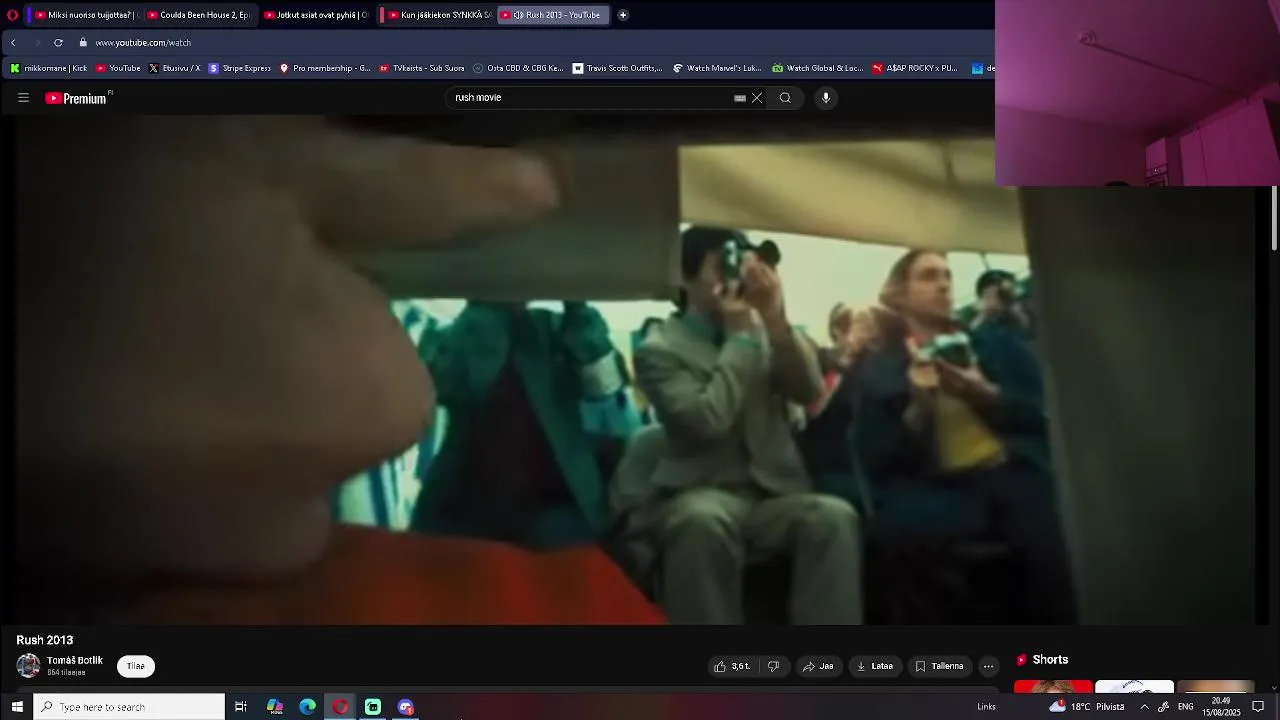1280x720 pixels.
Task: Show hidden system tray icons
Action: 1144,707
